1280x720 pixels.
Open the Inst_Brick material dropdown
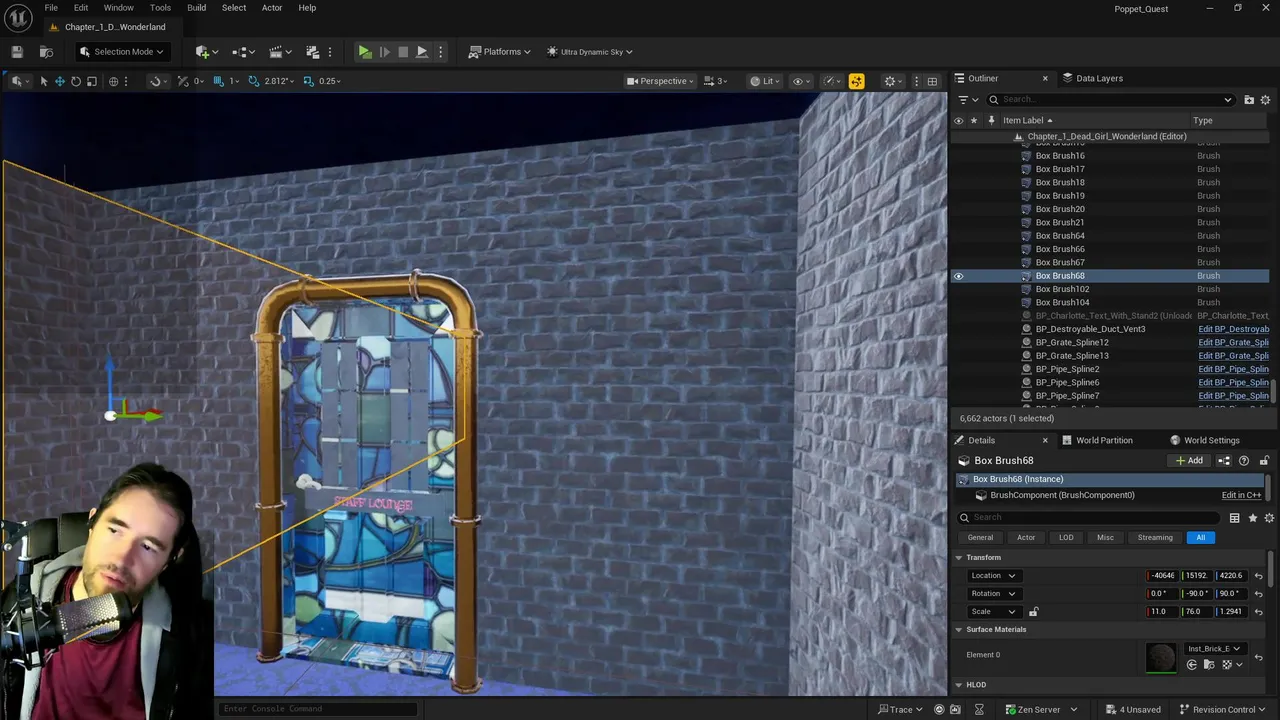point(1214,649)
